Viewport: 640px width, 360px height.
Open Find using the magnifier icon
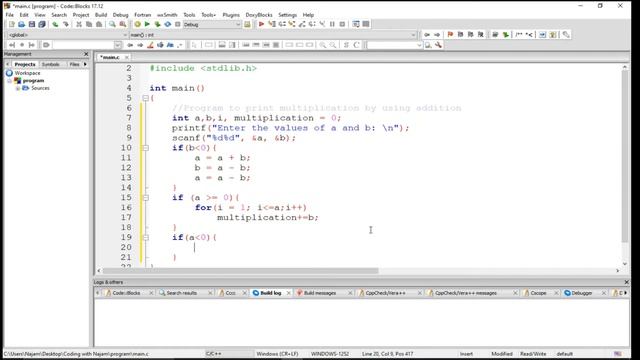pos(112,24)
